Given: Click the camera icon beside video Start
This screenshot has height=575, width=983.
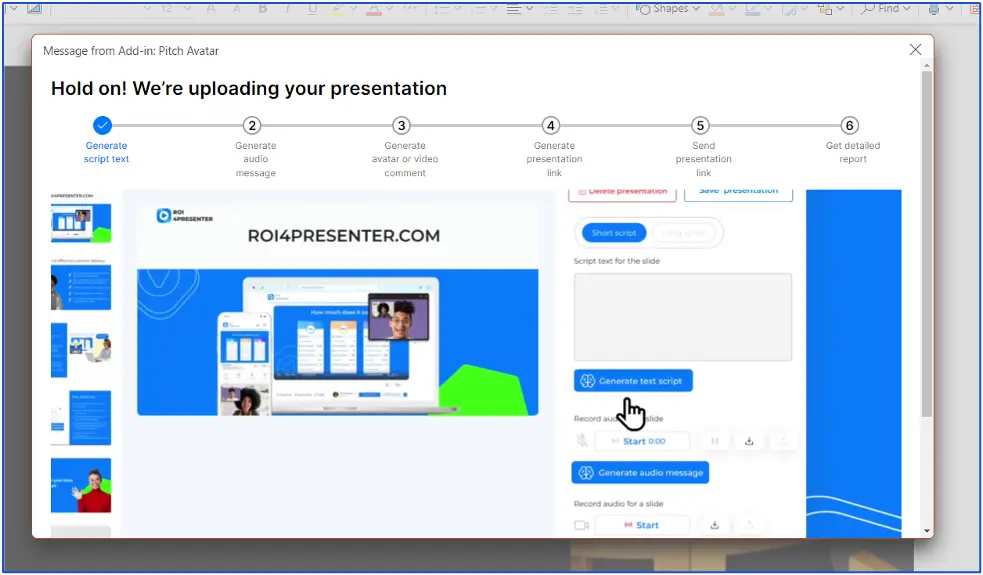Looking at the screenshot, I should tap(581, 525).
